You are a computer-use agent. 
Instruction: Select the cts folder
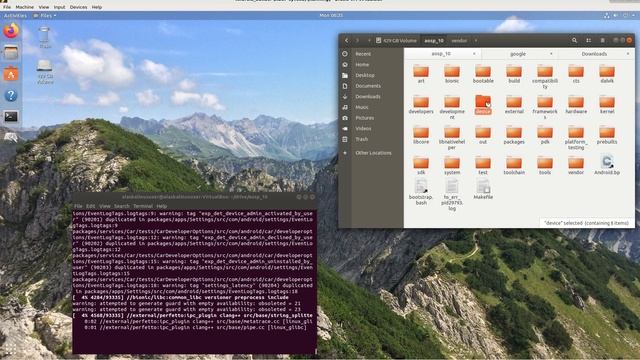pyautogui.click(x=576, y=74)
